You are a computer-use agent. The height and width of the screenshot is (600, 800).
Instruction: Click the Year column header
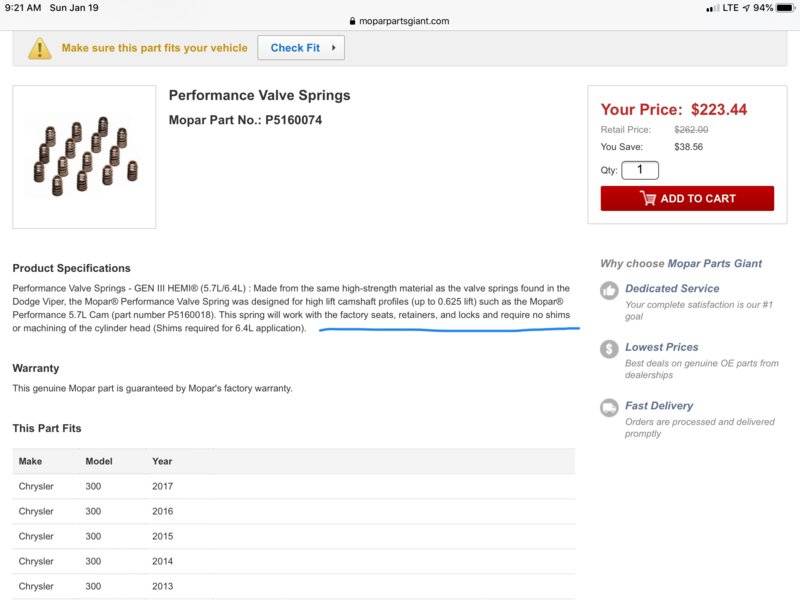pyautogui.click(x=162, y=461)
